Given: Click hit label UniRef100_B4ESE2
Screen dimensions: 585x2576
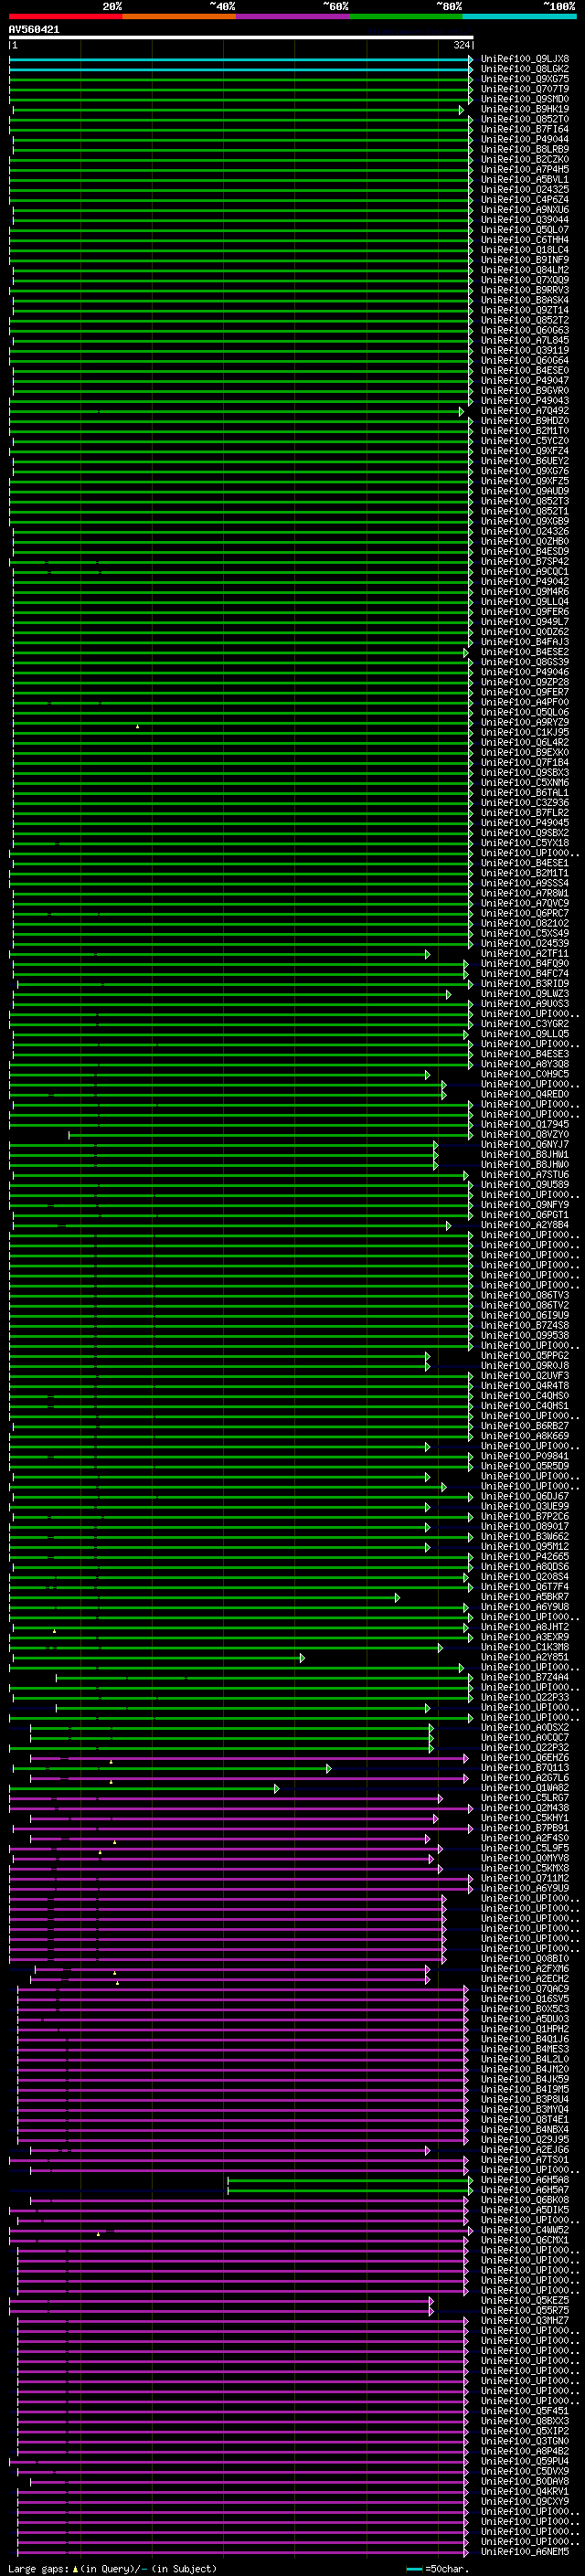Looking at the screenshot, I should 525,652.
